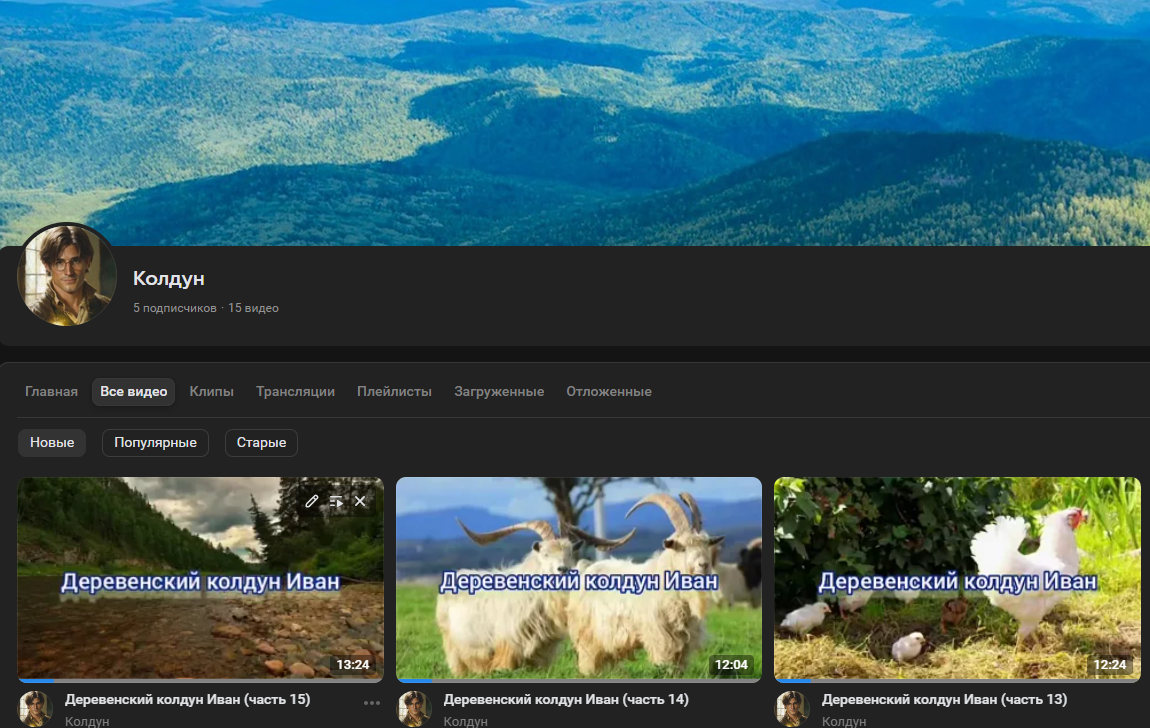Click the 12:24 duration badge
Image resolution: width=1150 pixels, height=728 pixels.
[1110, 665]
